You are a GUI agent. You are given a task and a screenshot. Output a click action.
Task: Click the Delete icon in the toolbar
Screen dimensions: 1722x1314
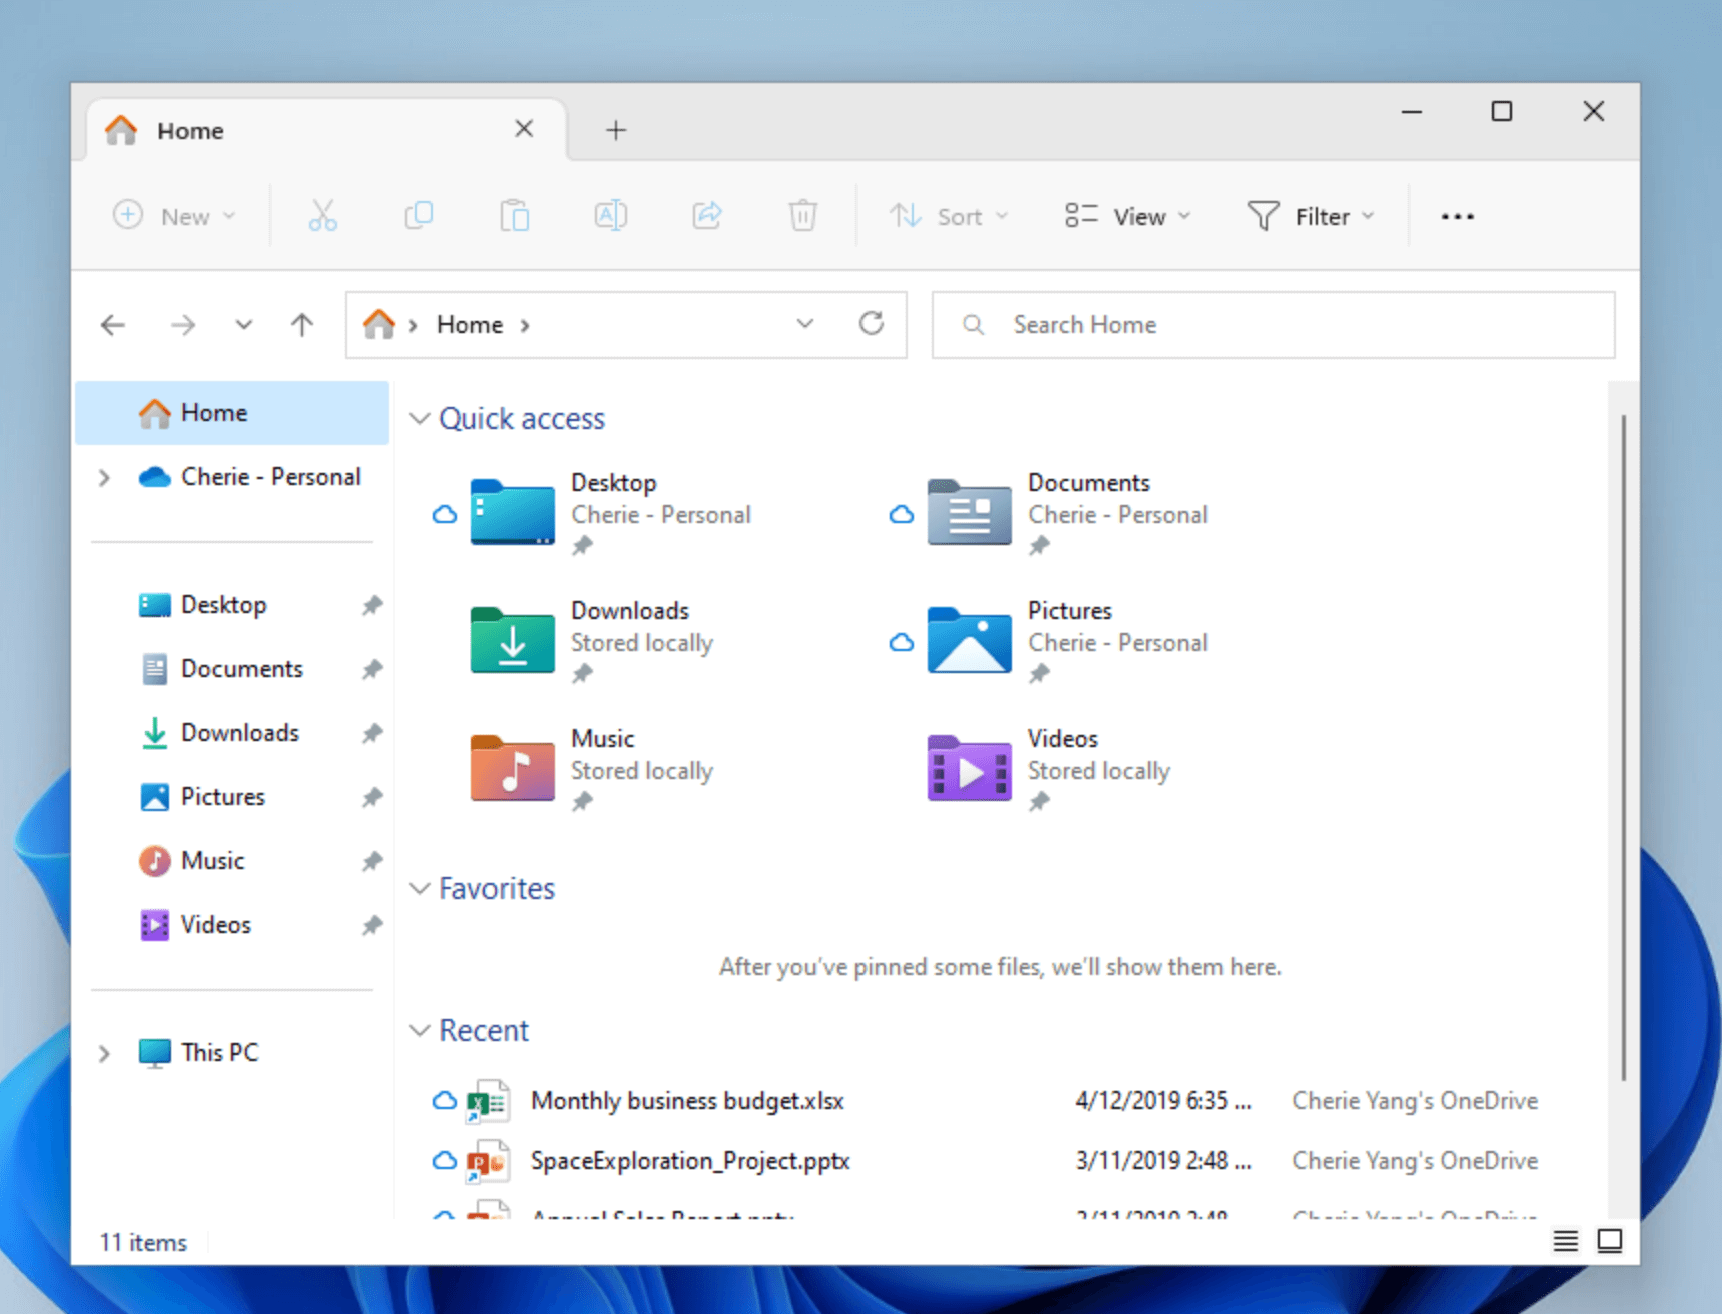(x=801, y=215)
